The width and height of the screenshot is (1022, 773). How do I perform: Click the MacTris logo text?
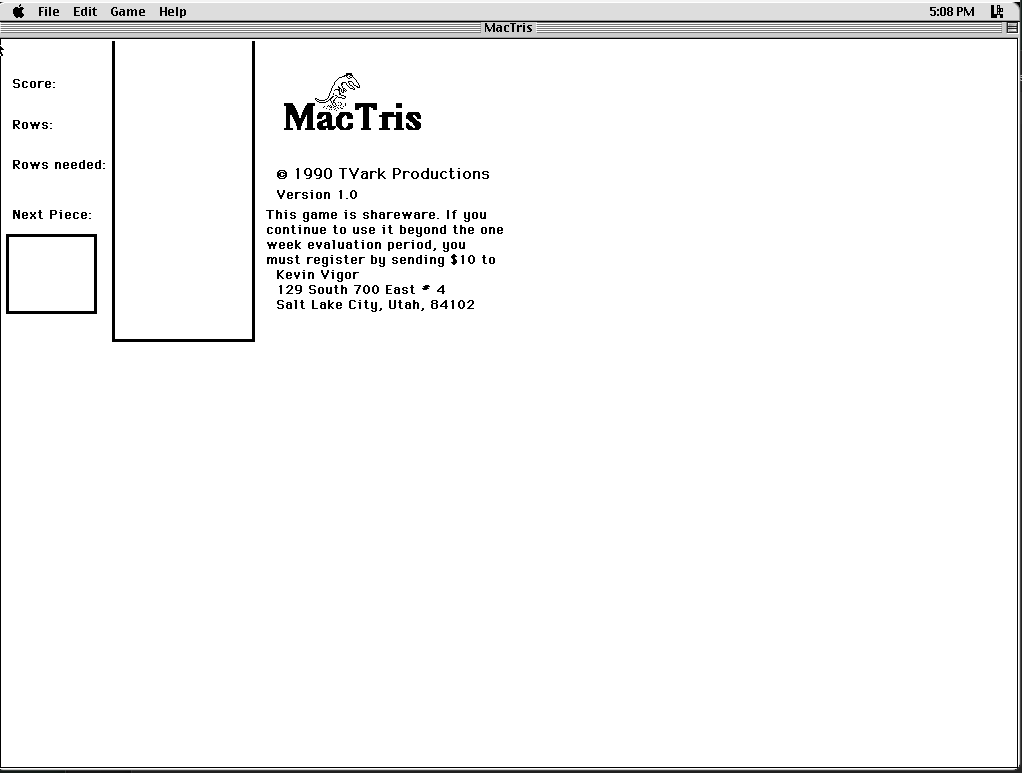pyautogui.click(x=352, y=118)
